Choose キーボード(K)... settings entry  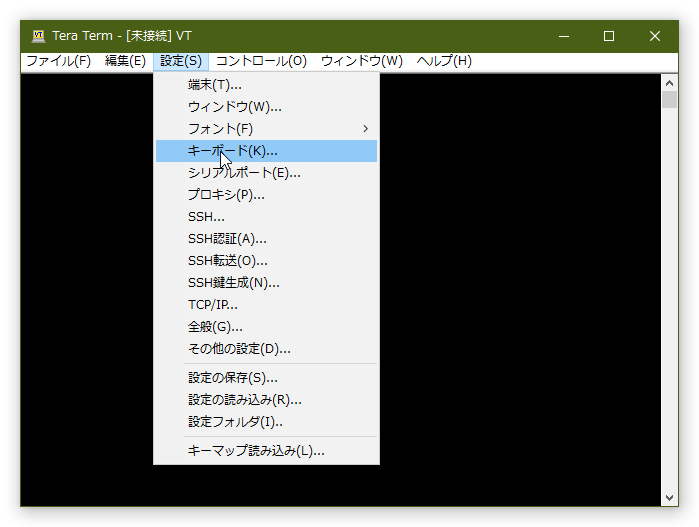coord(266,151)
